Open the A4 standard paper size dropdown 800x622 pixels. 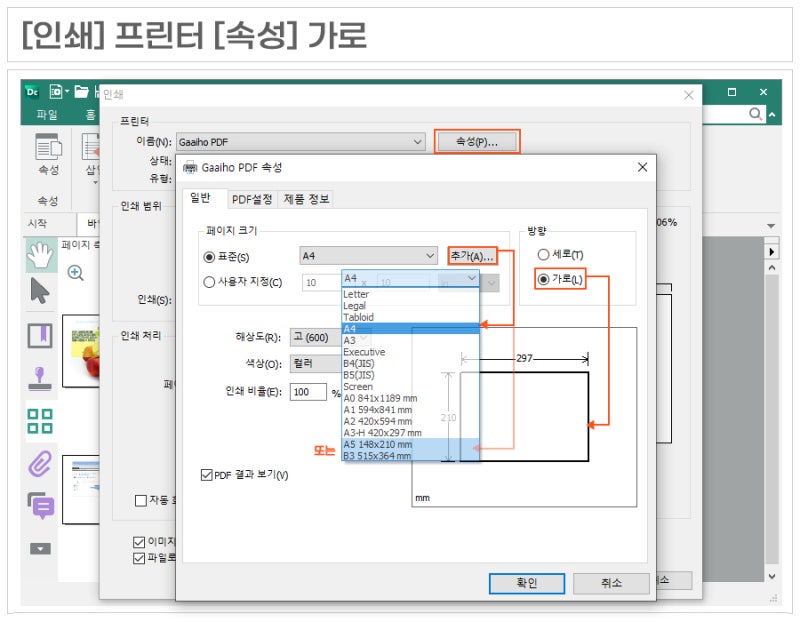coord(429,255)
